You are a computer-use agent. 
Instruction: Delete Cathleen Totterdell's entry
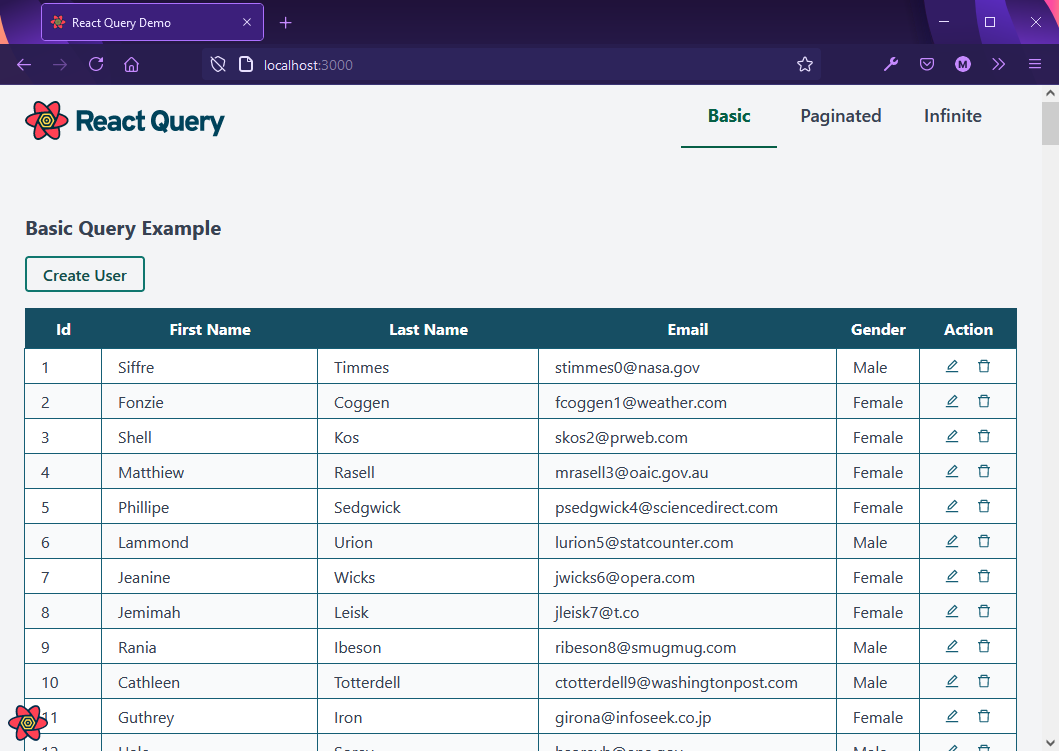point(984,681)
